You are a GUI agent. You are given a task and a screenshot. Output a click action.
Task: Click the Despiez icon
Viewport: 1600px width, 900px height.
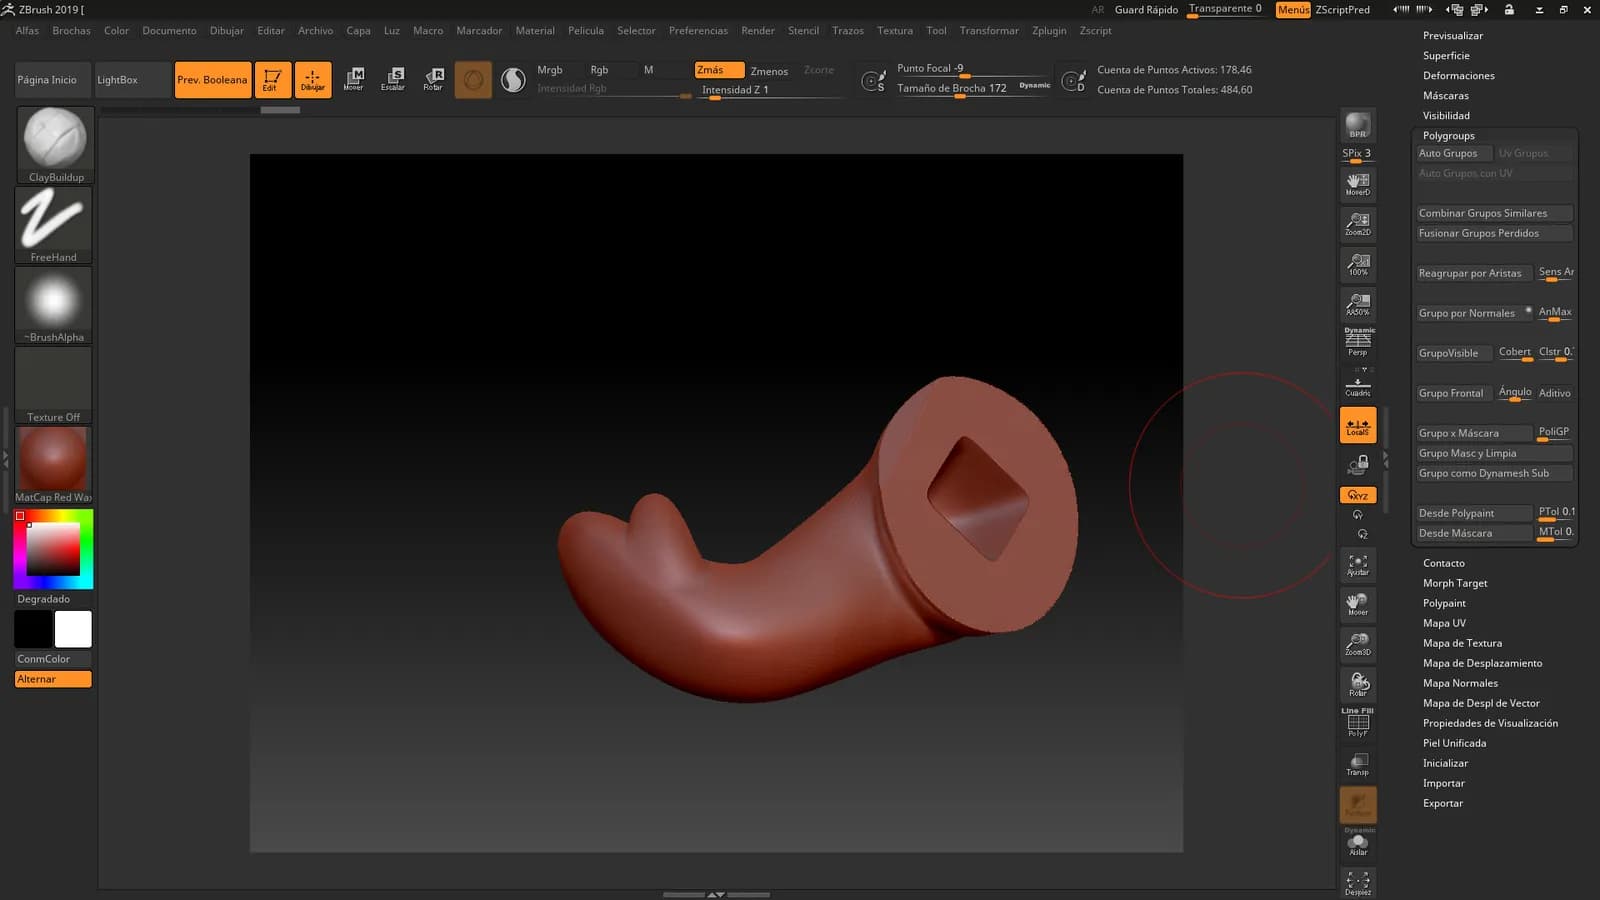[x=1358, y=883]
